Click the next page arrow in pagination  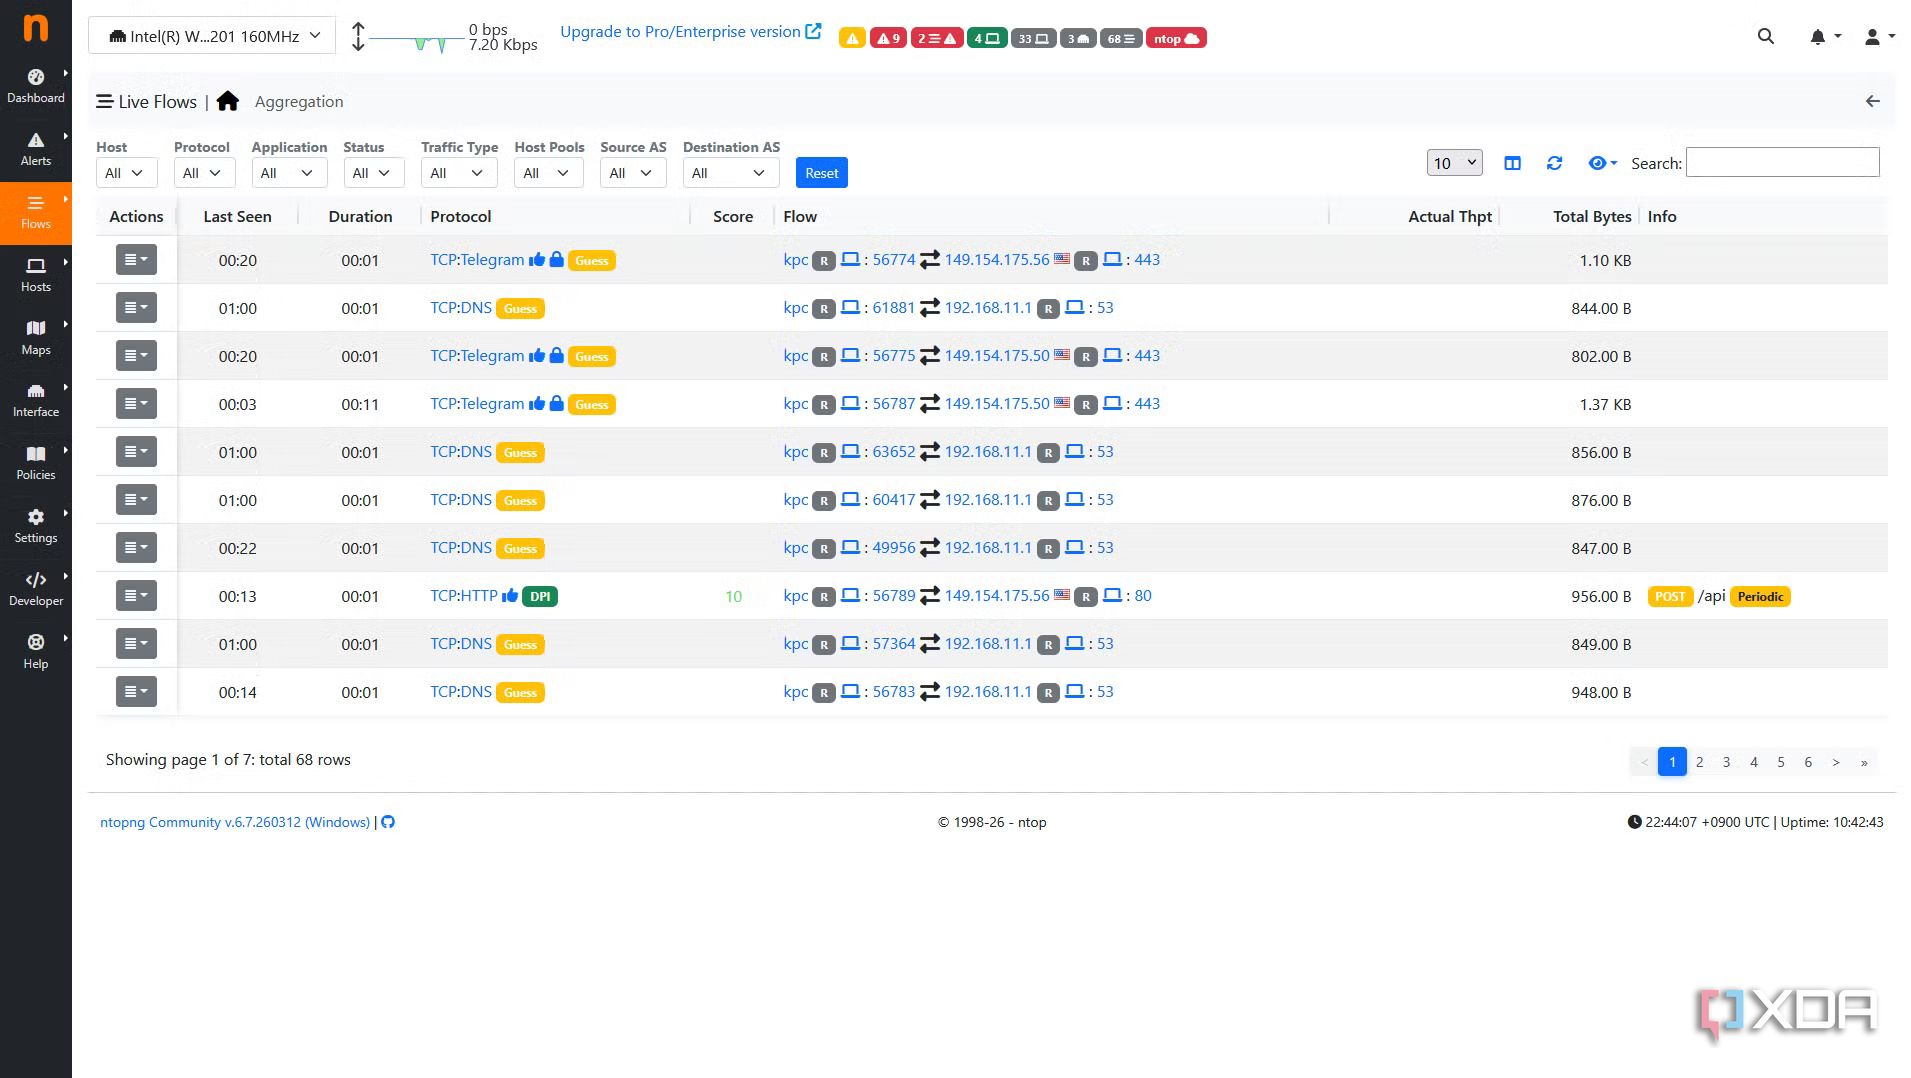[1836, 762]
